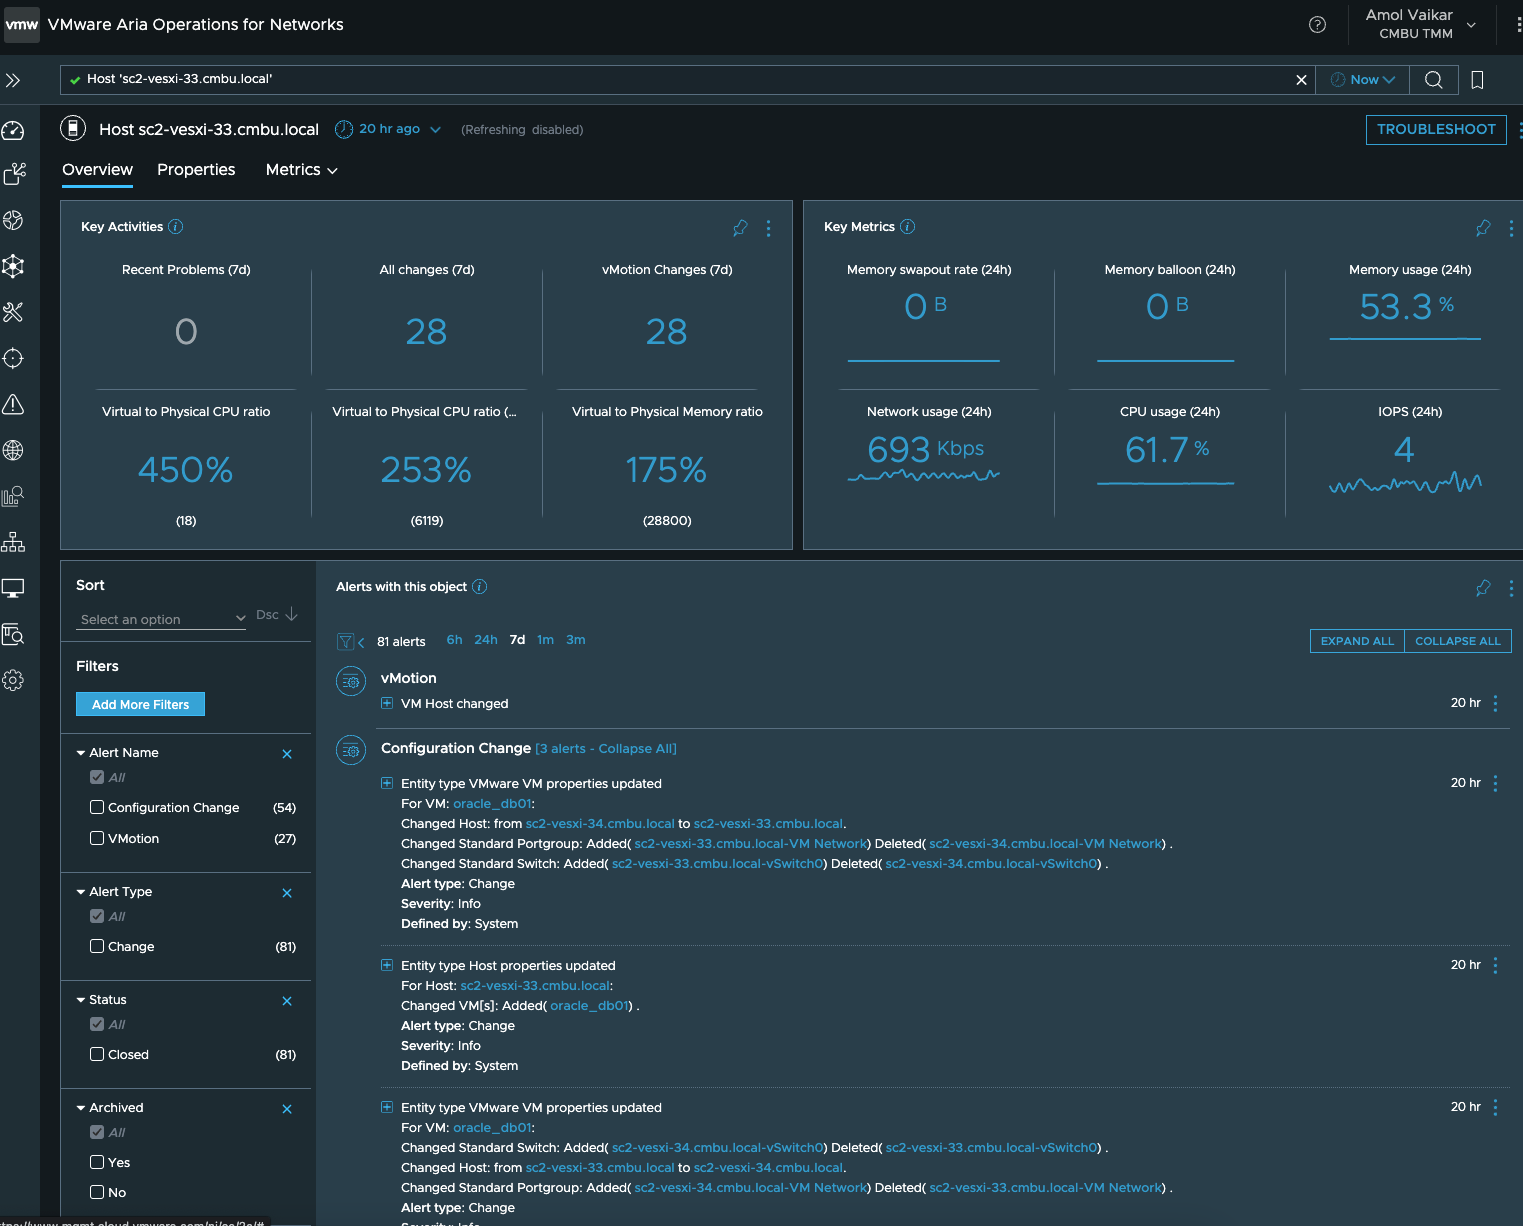Open the help question mark icon
Viewport: 1523px width, 1226px height.
(x=1317, y=25)
